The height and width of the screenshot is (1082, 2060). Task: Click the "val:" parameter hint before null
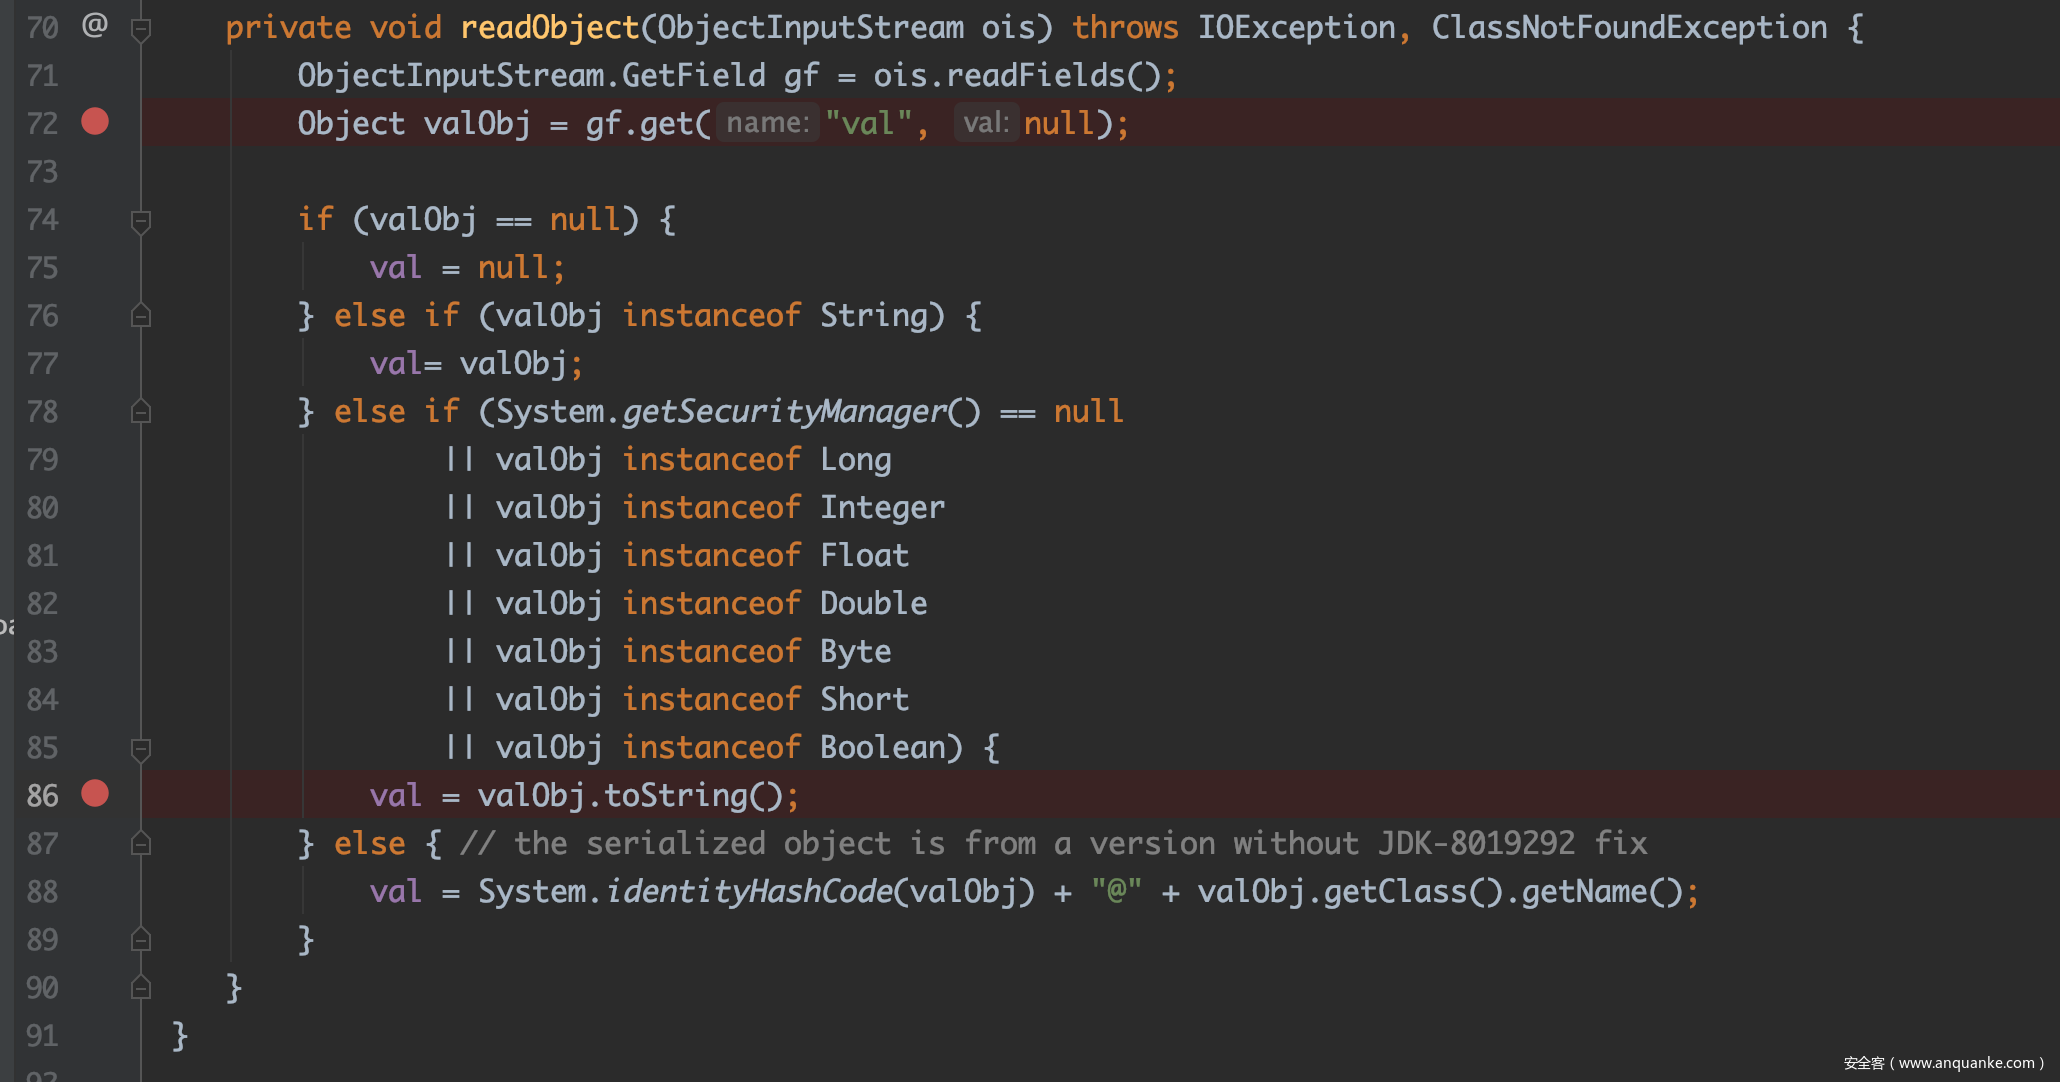(985, 123)
